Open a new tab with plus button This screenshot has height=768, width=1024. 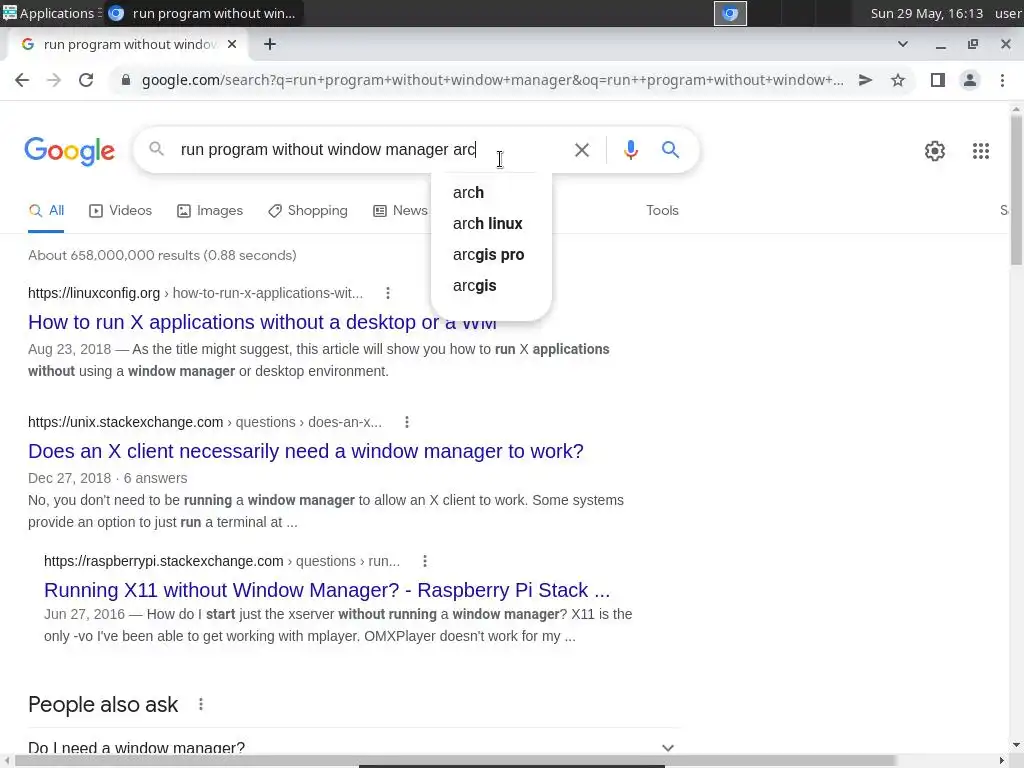(x=270, y=44)
